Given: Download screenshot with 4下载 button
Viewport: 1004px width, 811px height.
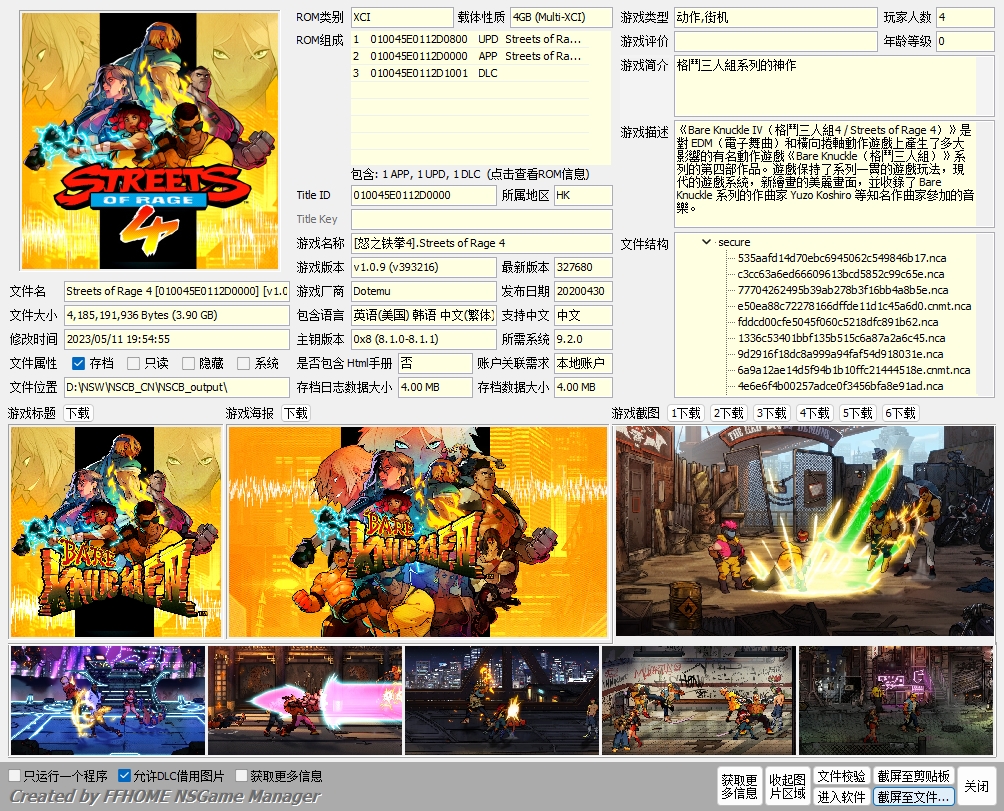Looking at the screenshot, I should pos(814,414).
